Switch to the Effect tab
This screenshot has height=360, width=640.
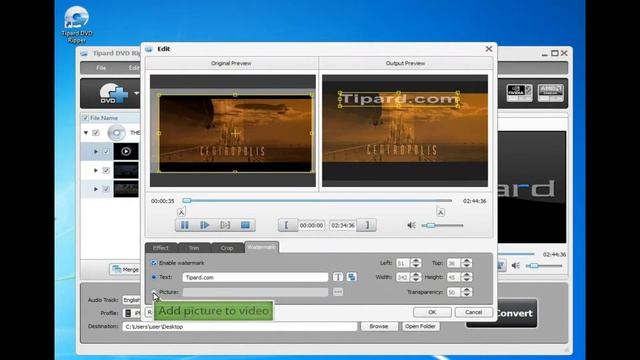point(161,248)
